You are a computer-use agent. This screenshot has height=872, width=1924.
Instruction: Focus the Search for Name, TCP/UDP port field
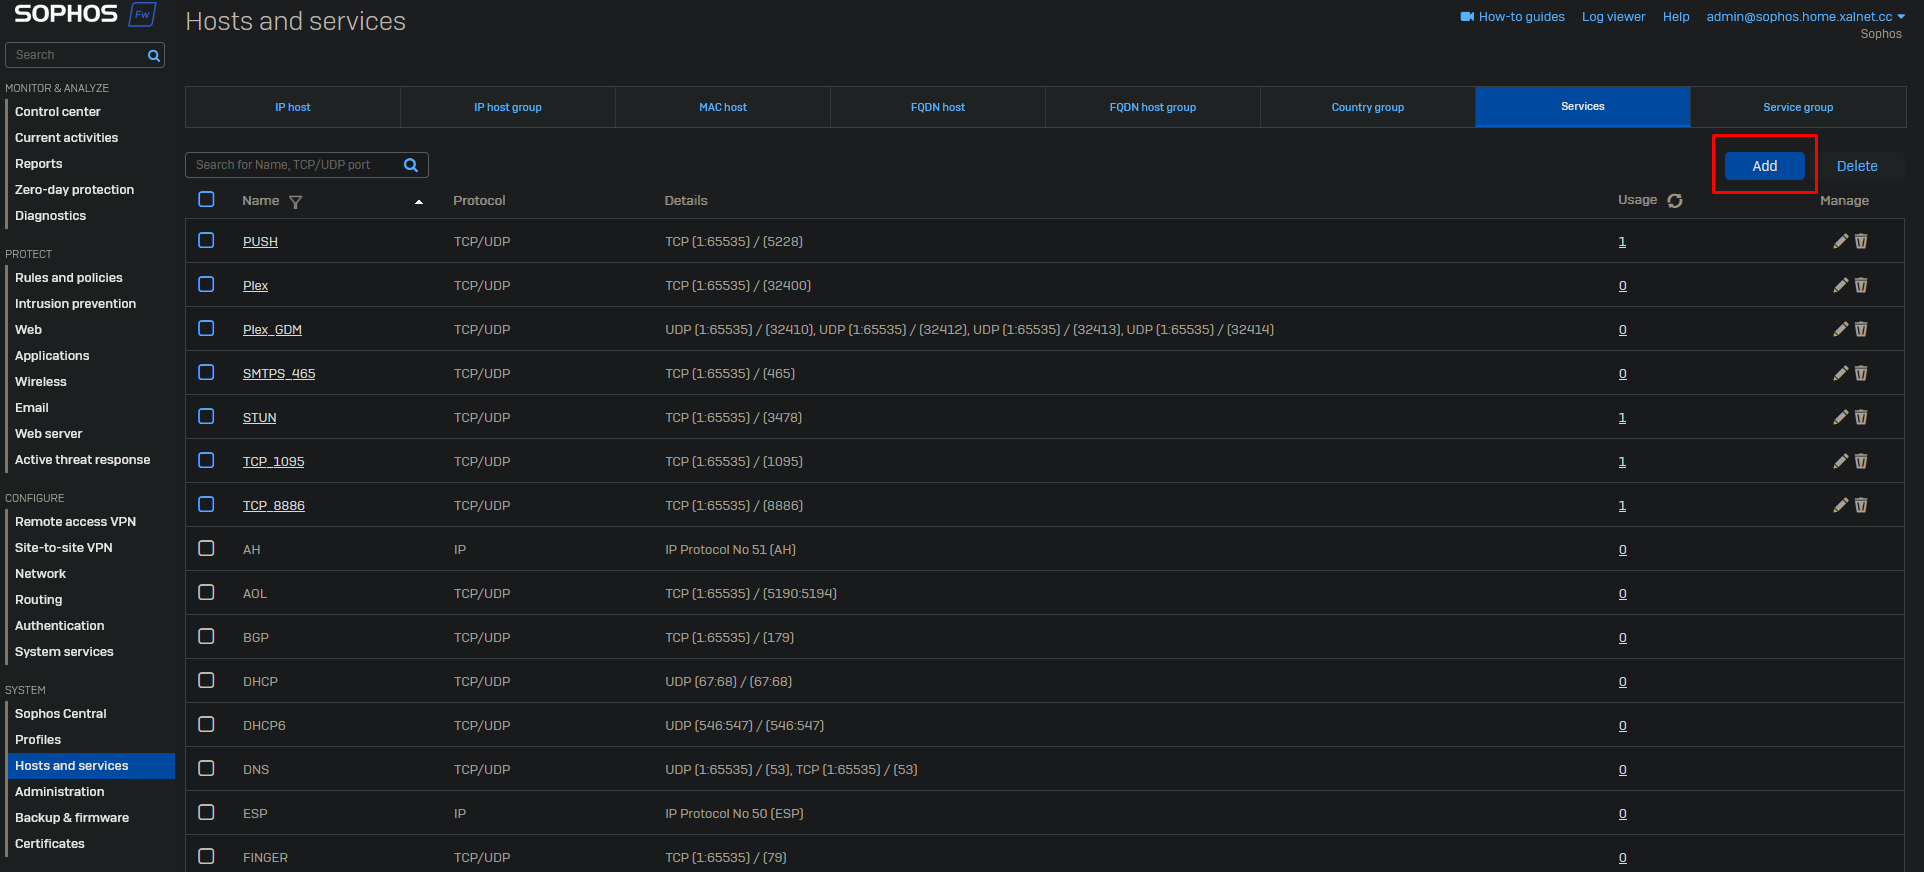click(x=295, y=165)
